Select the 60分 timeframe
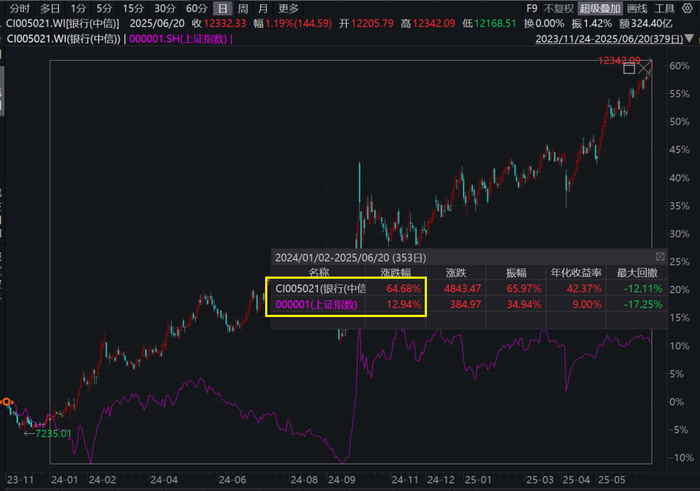 (x=196, y=8)
